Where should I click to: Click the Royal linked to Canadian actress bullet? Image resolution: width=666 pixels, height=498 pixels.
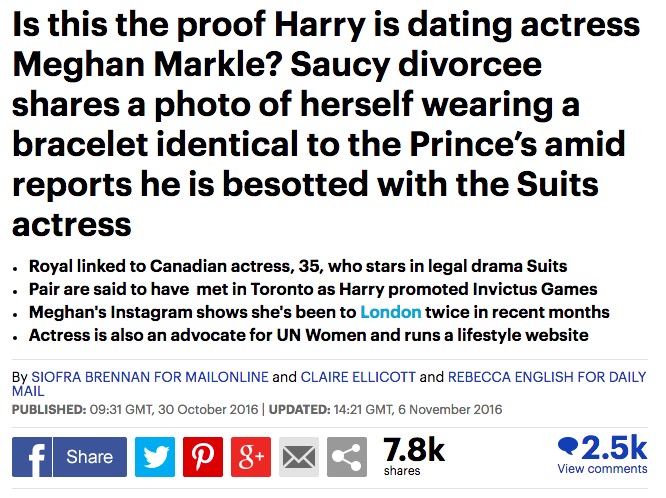tap(298, 266)
